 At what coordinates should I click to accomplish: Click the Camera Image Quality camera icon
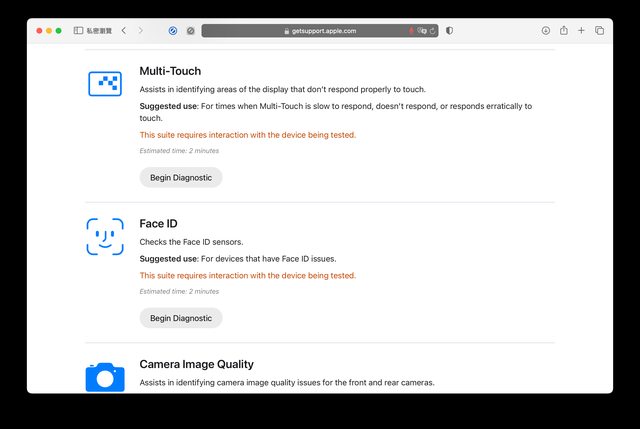105,377
